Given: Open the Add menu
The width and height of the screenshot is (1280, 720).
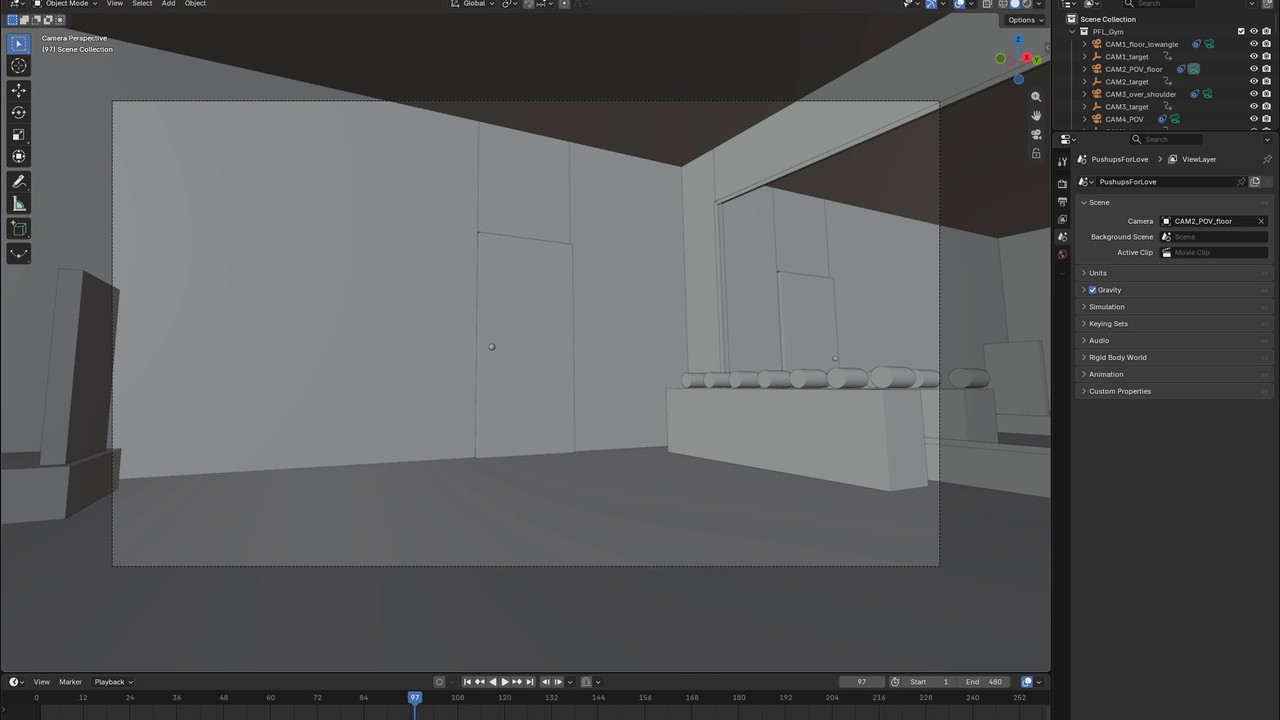Looking at the screenshot, I should (x=168, y=4).
